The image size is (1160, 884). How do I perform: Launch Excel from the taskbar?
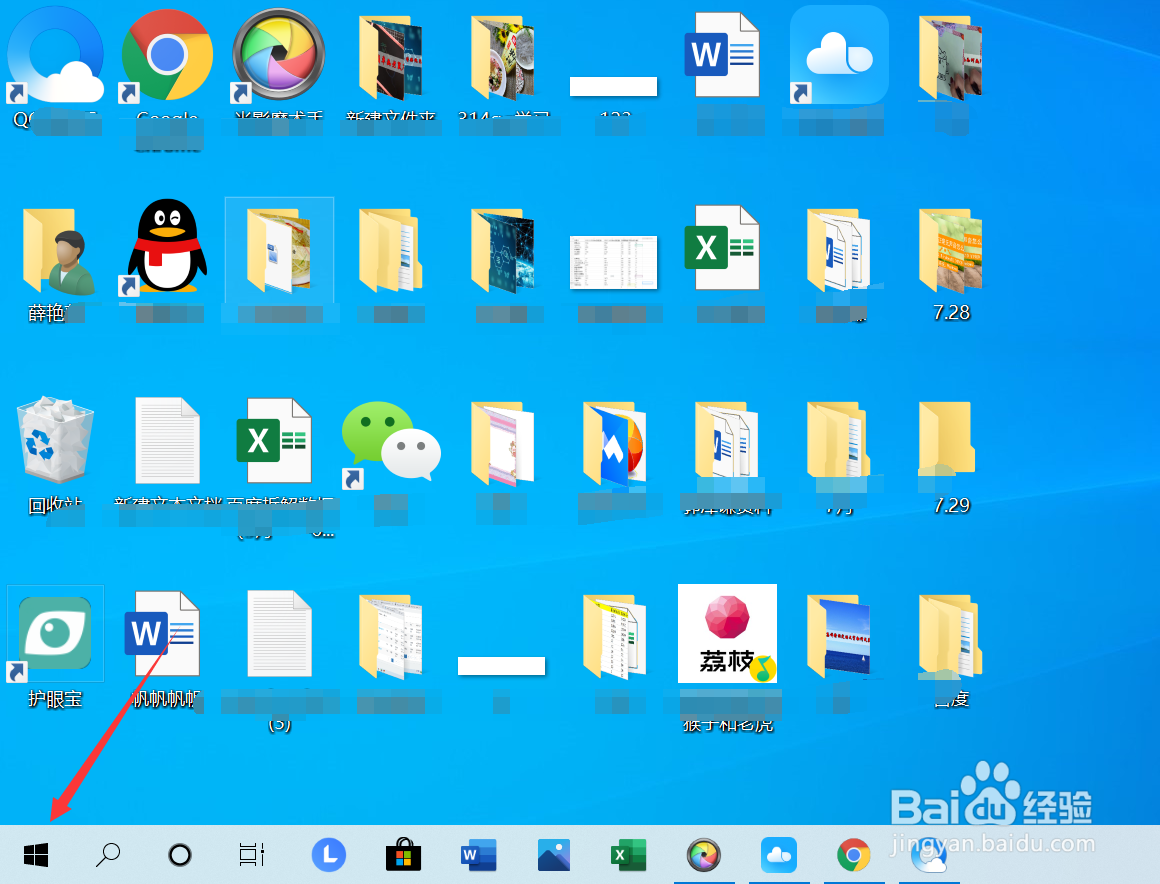[628, 855]
